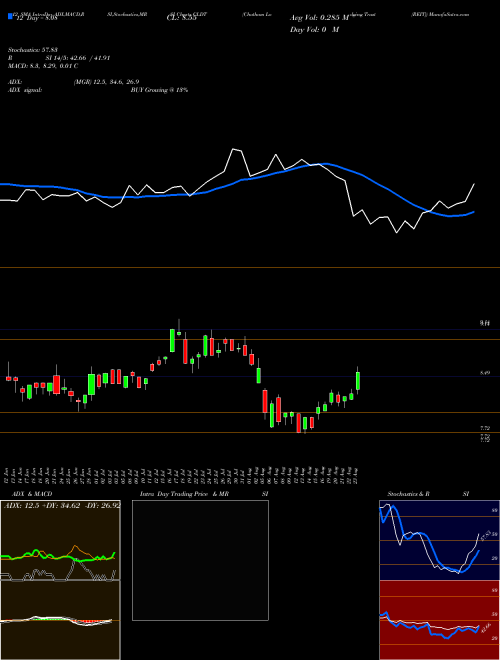This screenshot has height=660, width=500.
Task: Click the 'CL: 8.55' closing price text
Action: (x=181, y=19)
